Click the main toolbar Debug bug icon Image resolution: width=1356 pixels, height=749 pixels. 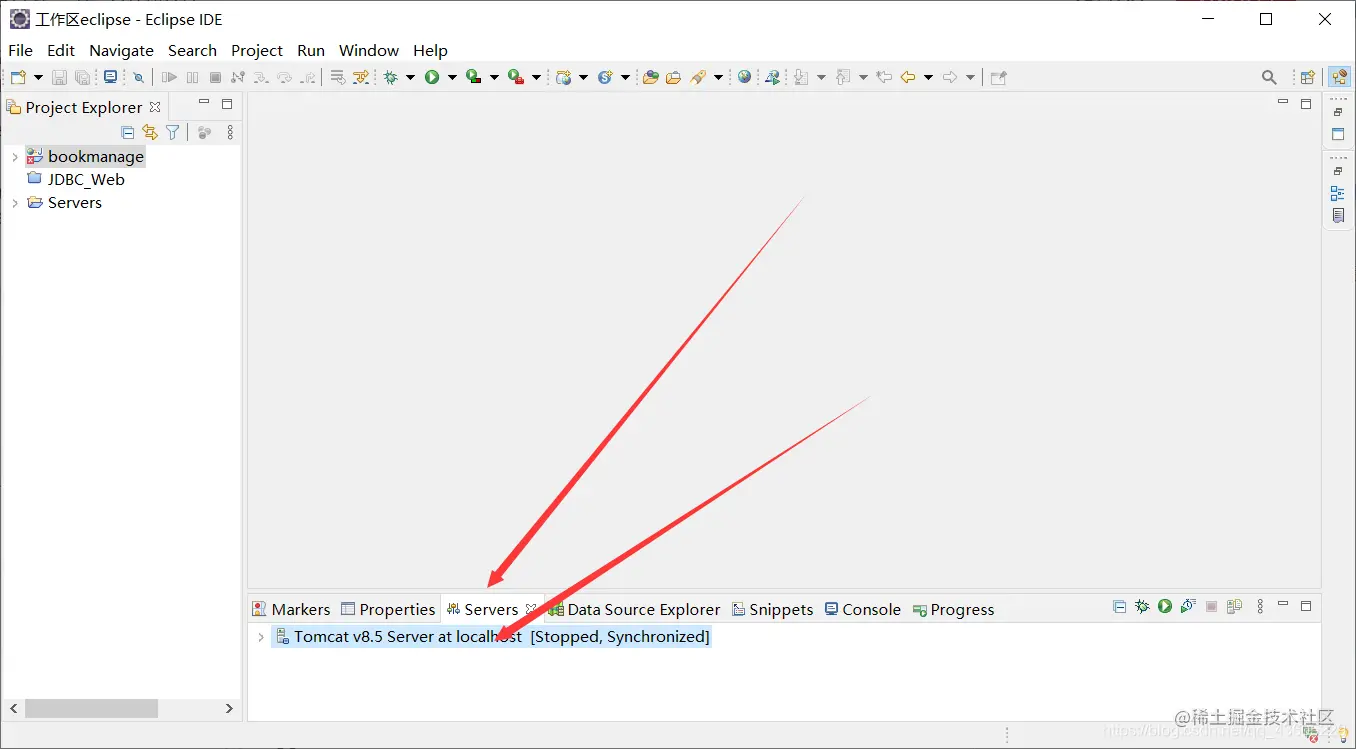click(391, 77)
